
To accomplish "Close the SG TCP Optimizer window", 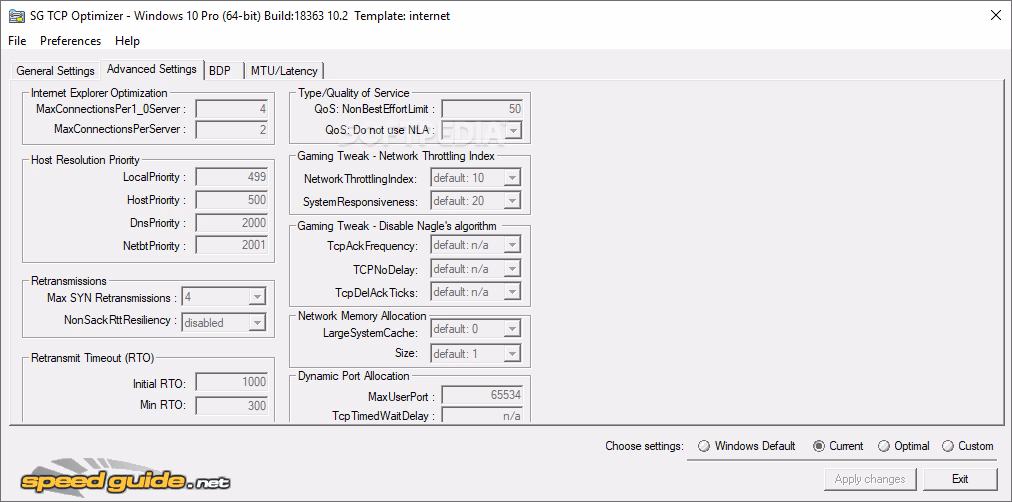I will click(x=996, y=16).
